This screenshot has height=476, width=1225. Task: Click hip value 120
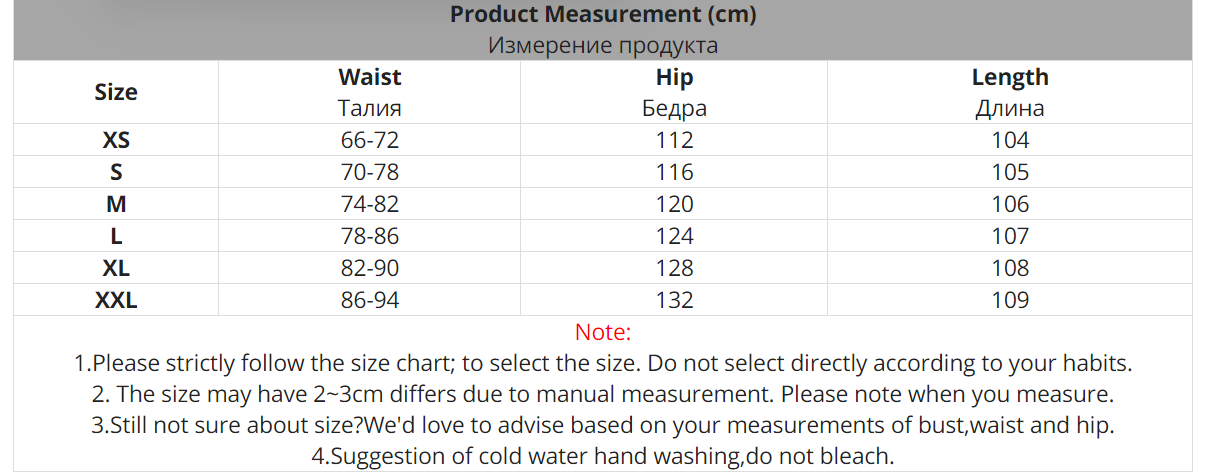pyautogui.click(x=674, y=204)
